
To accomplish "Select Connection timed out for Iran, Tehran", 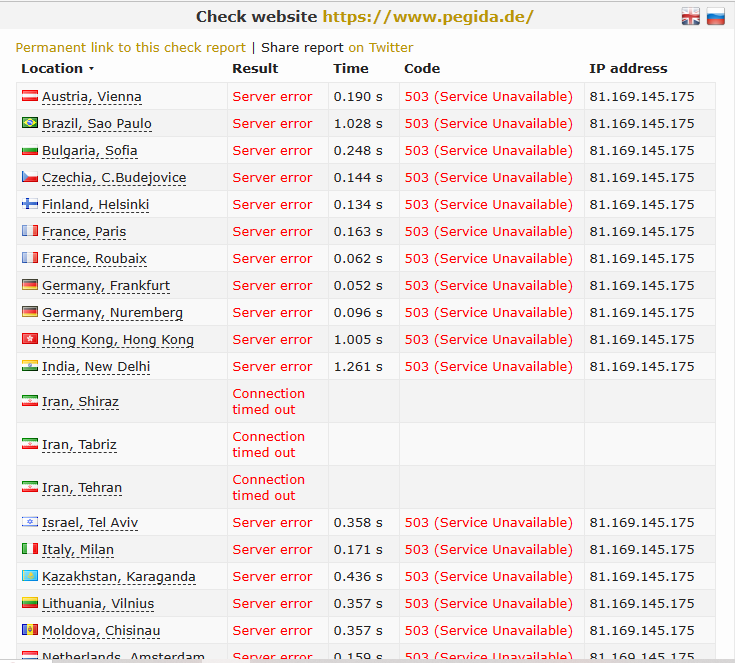I will [x=269, y=487].
